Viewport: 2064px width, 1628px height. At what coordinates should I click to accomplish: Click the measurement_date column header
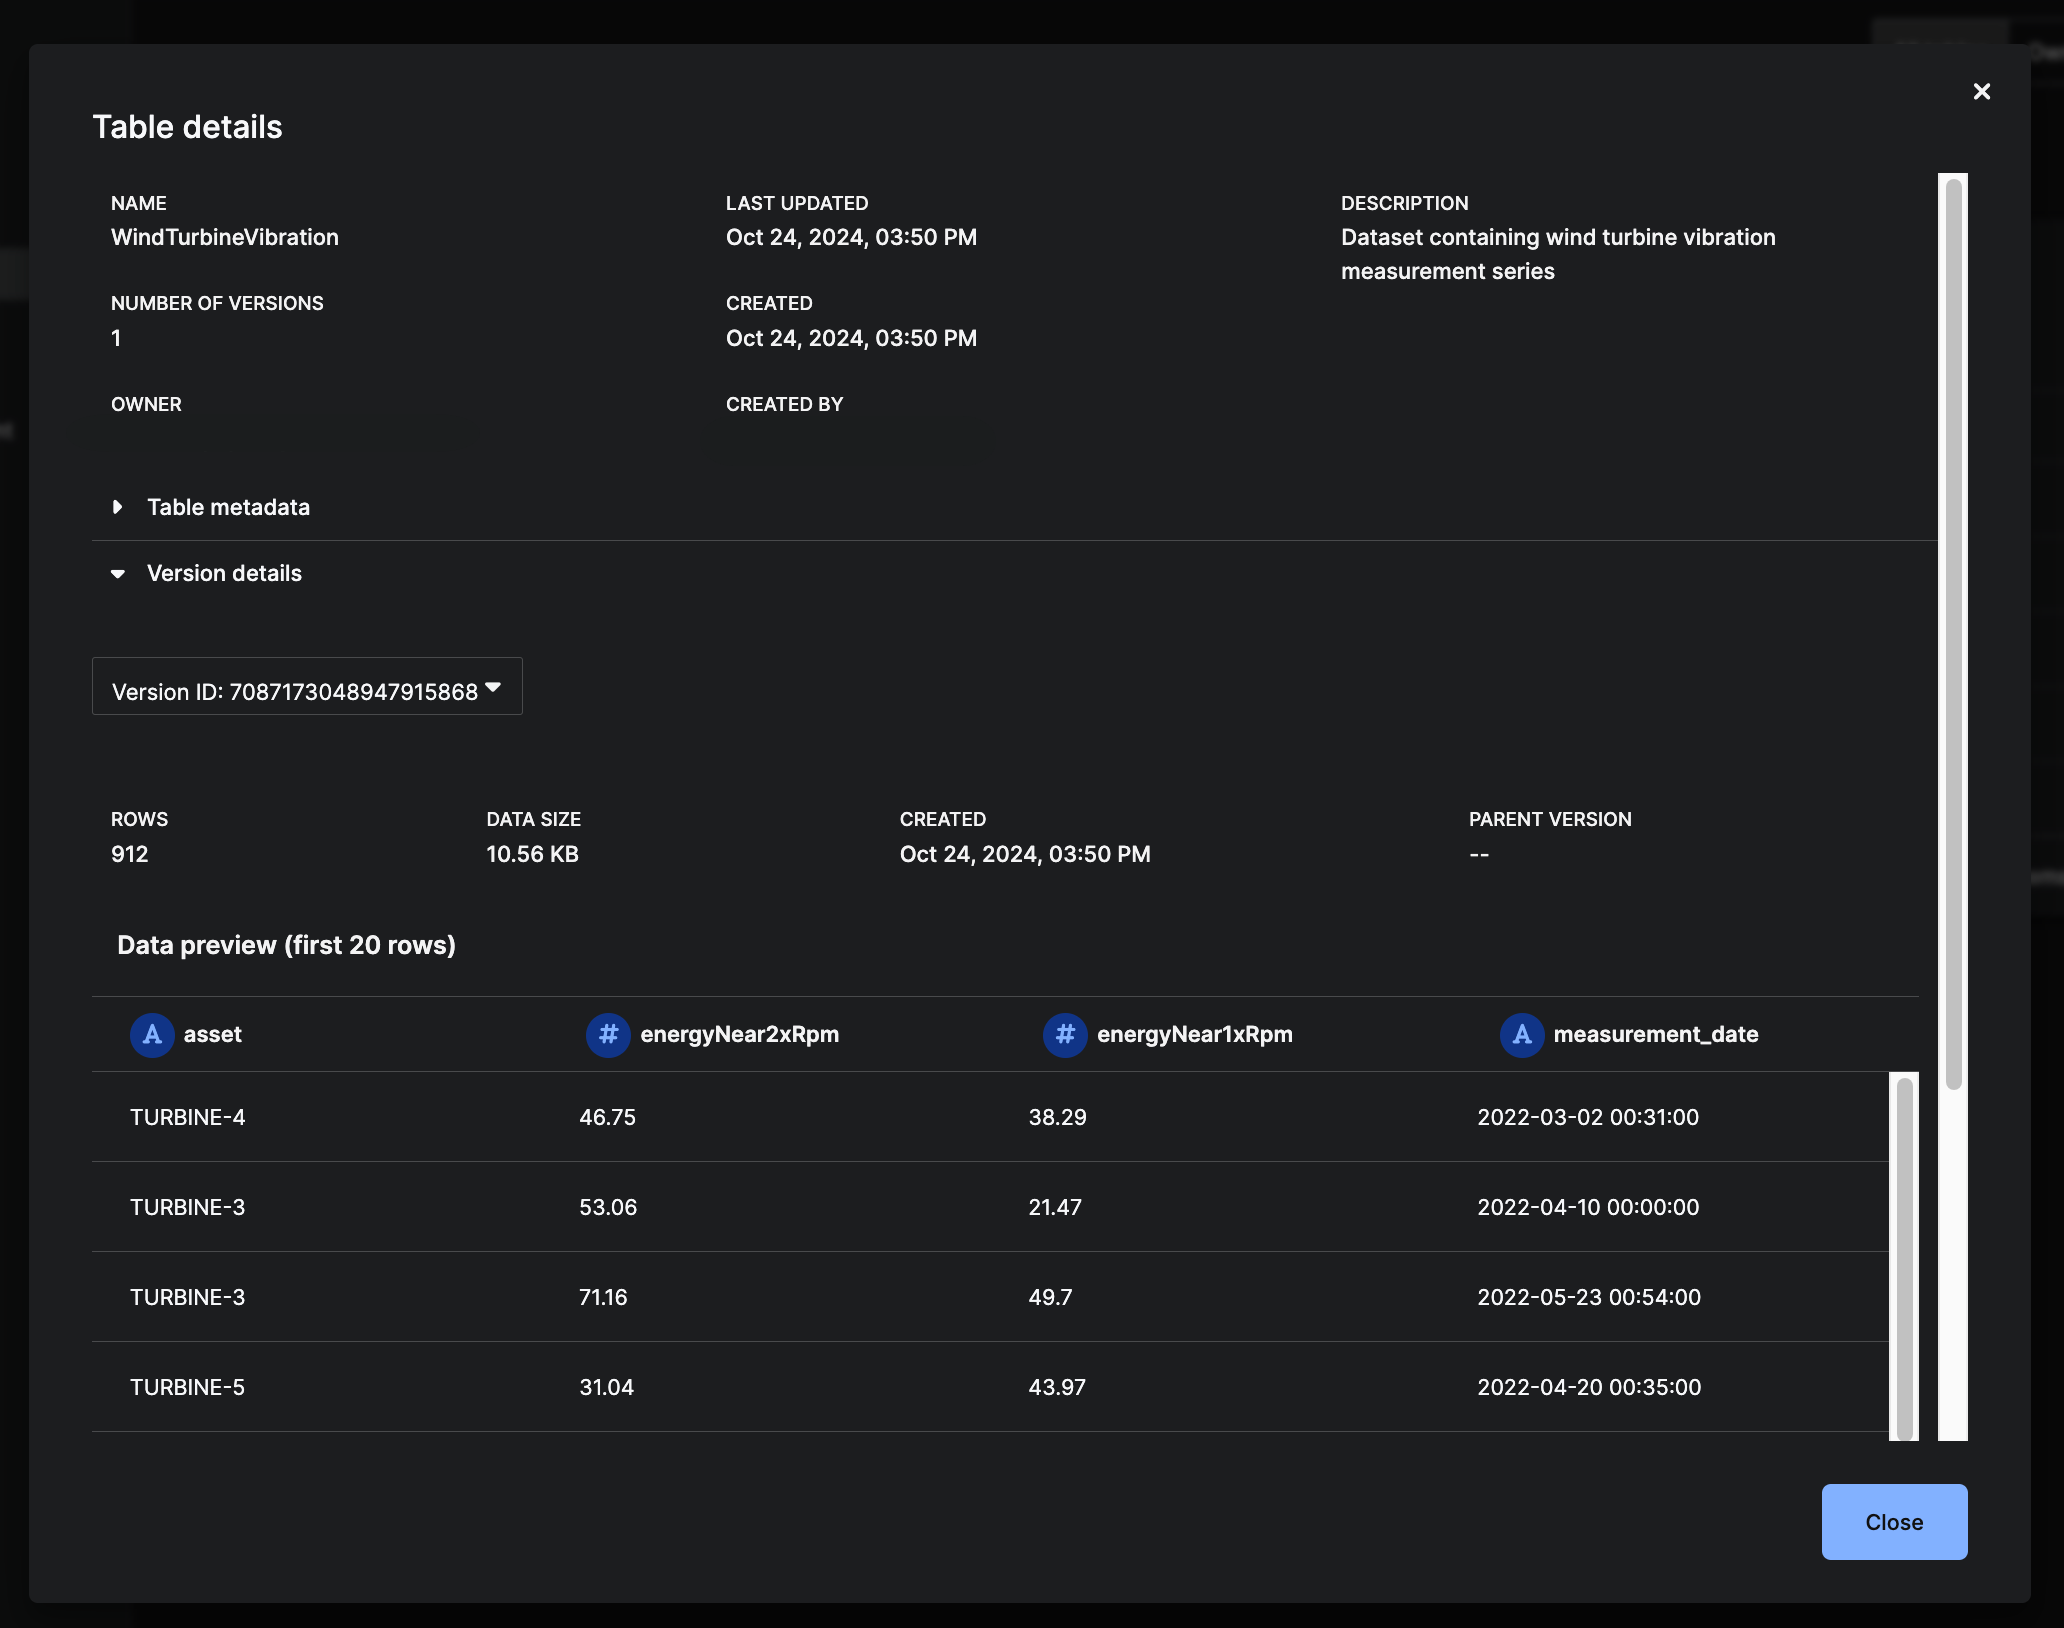click(1655, 1034)
